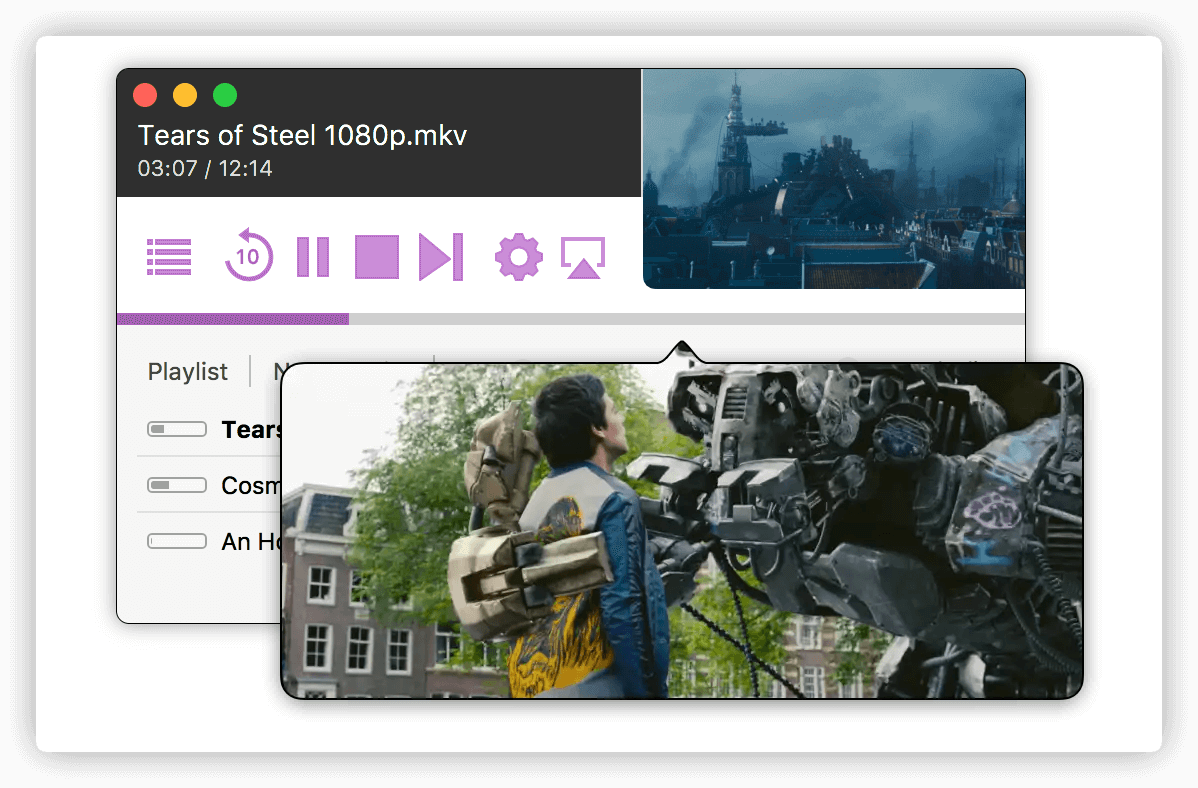Pause the current video
Image resolution: width=1198 pixels, height=788 pixels.
tap(312, 256)
